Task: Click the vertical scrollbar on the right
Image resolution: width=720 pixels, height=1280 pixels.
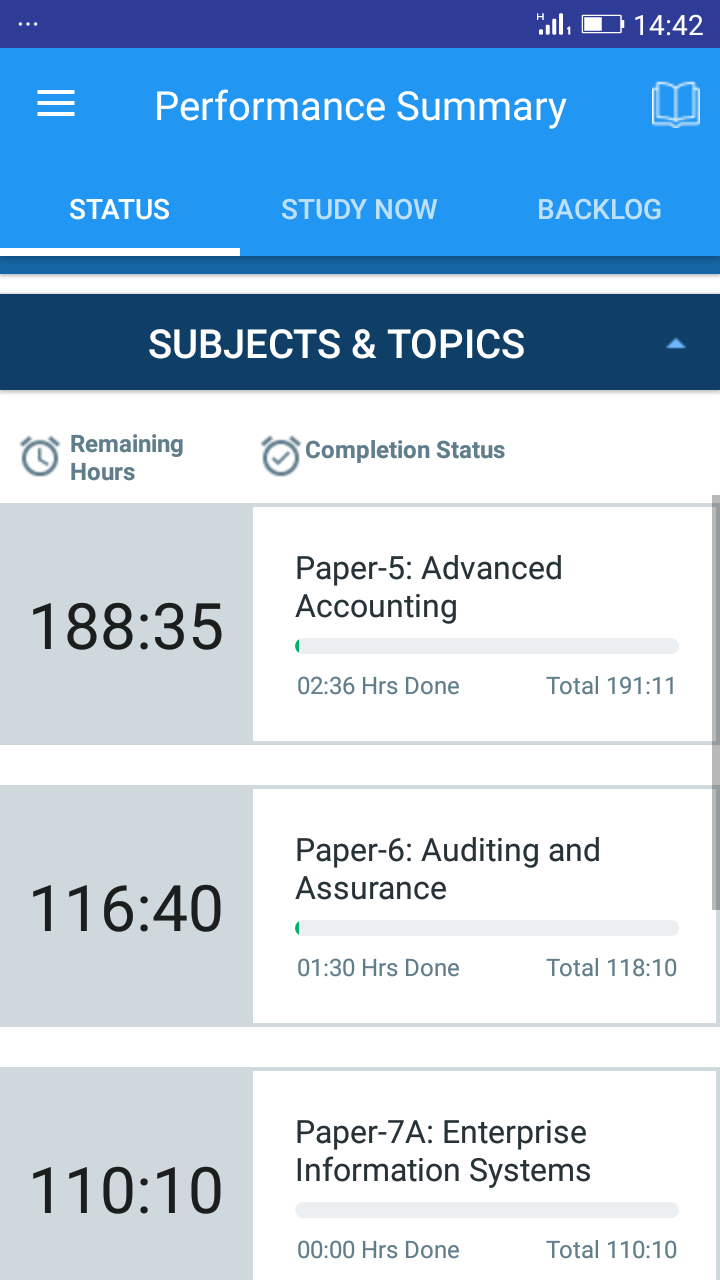Action: (x=715, y=700)
